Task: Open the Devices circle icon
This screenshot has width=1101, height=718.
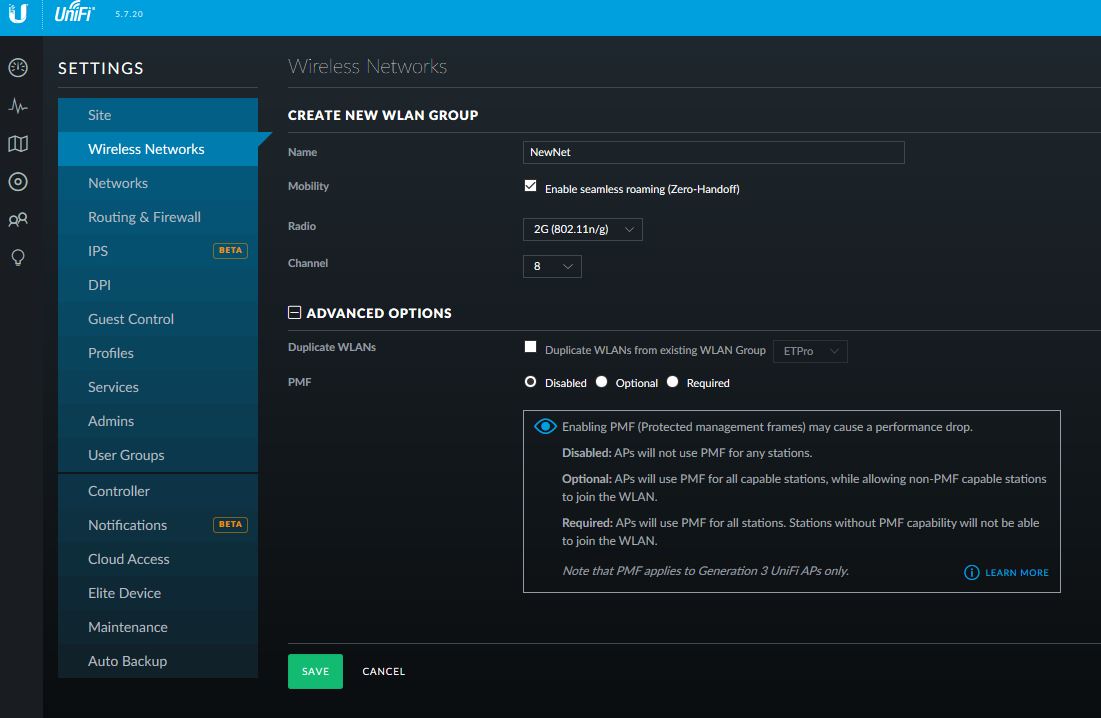Action: [x=18, y=182]
